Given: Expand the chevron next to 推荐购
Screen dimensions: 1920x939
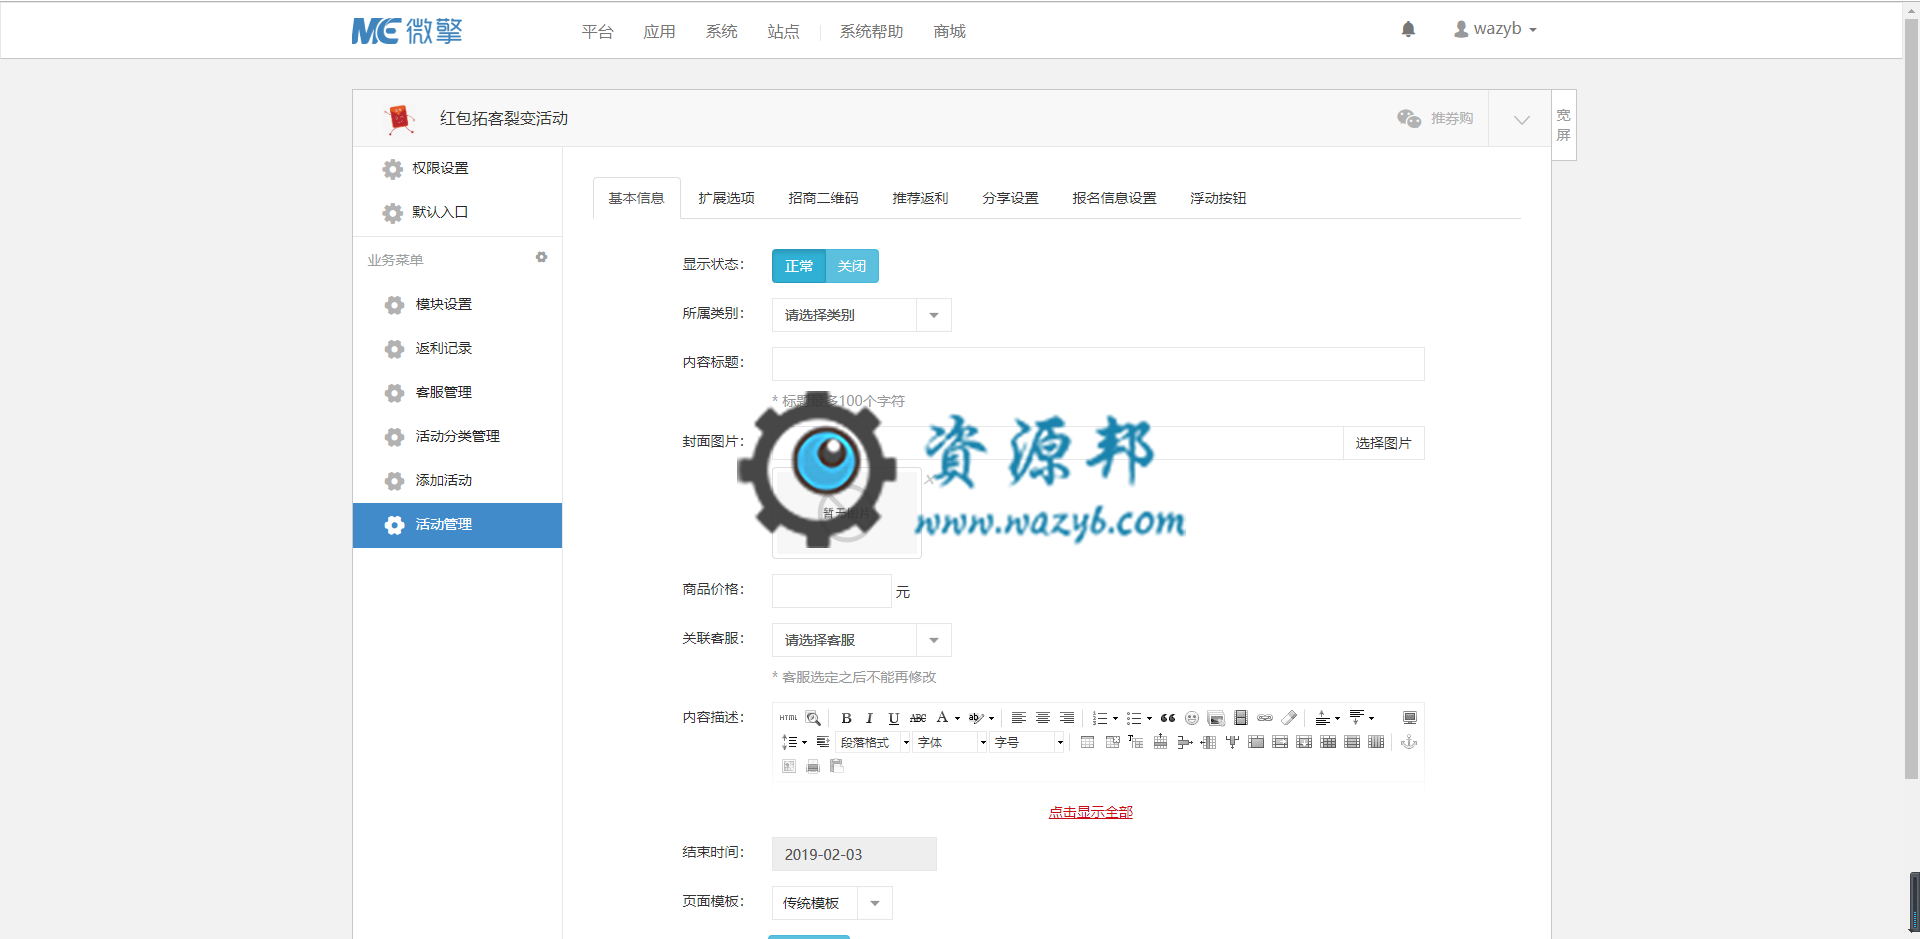Looking at the screenshot, I should [x=1521, y=119].
